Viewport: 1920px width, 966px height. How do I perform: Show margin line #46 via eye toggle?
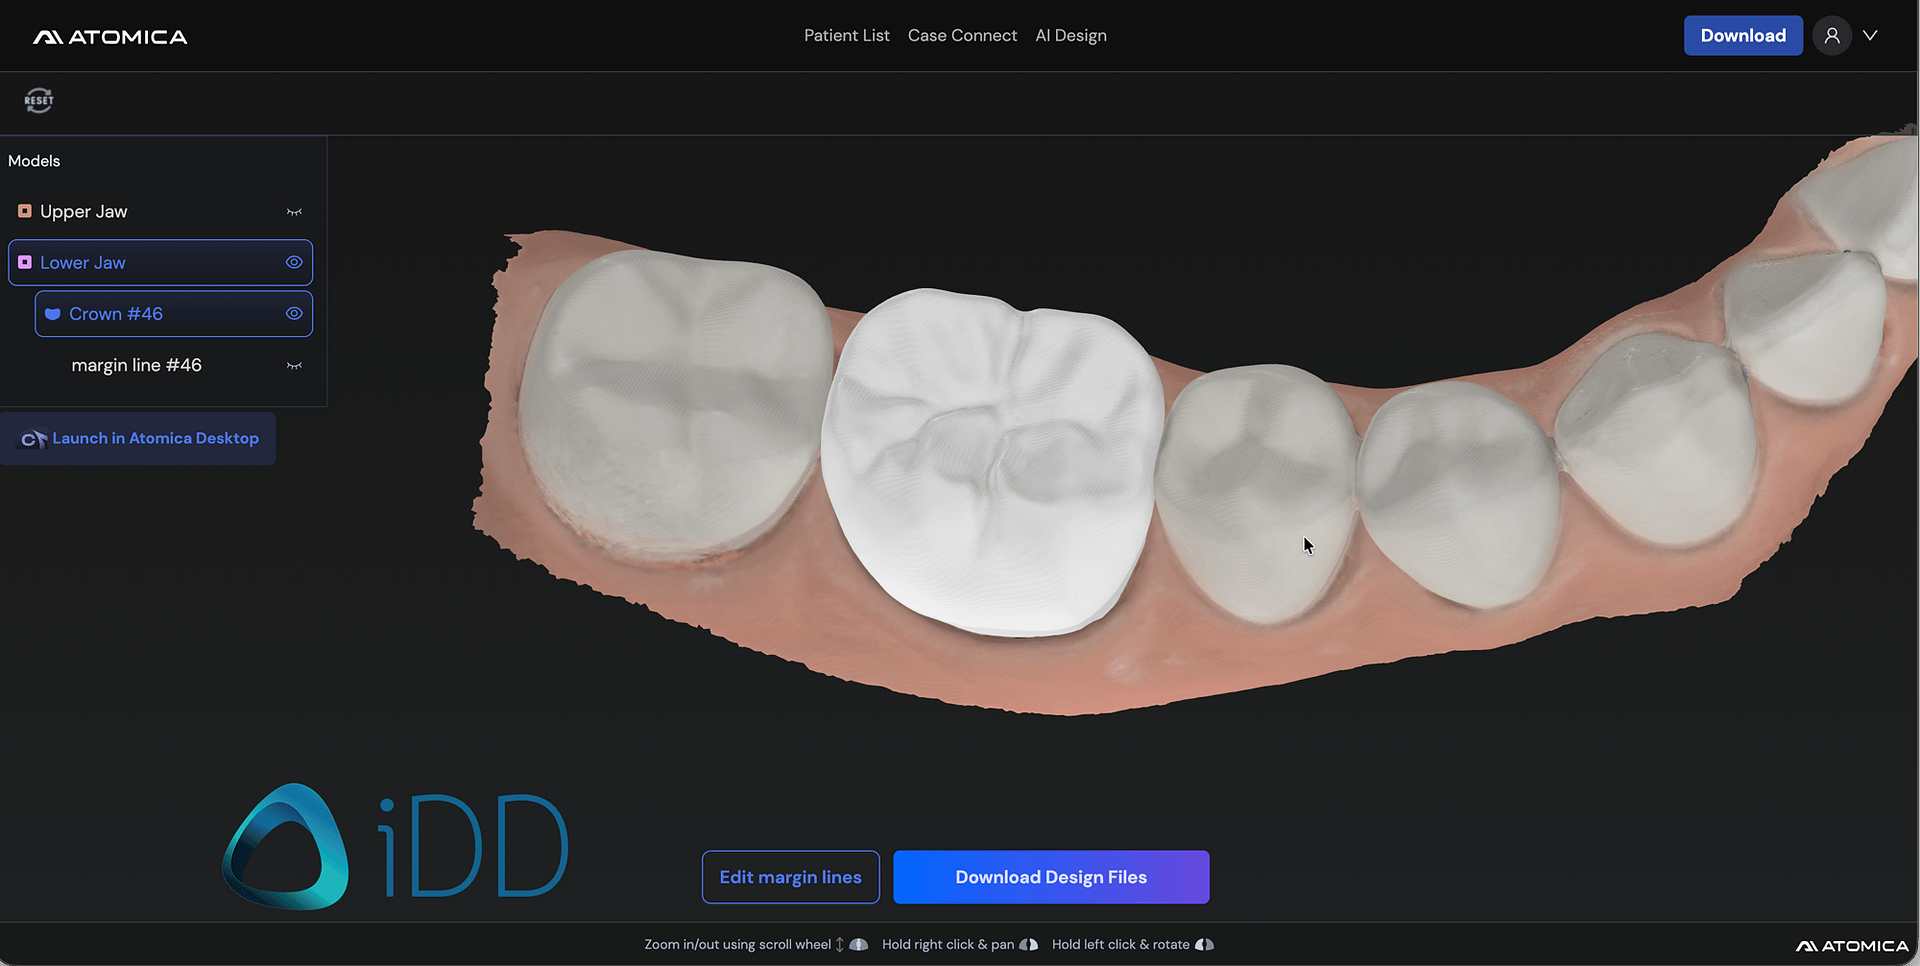coord(294,366)
